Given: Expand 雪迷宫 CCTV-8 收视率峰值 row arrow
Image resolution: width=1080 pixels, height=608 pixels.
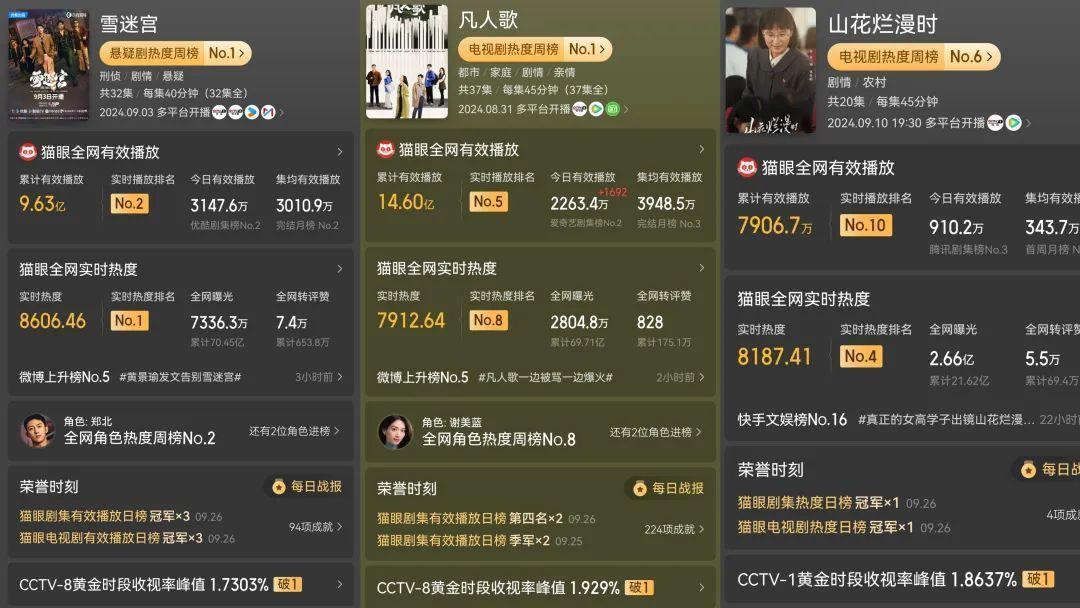Looking at the screenshot, I should pos(340,584).
